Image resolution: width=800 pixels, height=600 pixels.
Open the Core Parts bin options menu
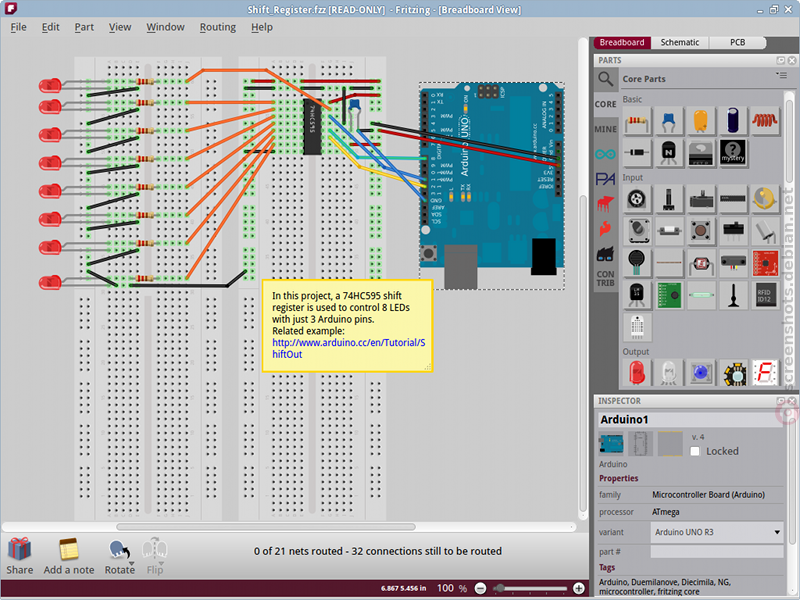(781, 75)
